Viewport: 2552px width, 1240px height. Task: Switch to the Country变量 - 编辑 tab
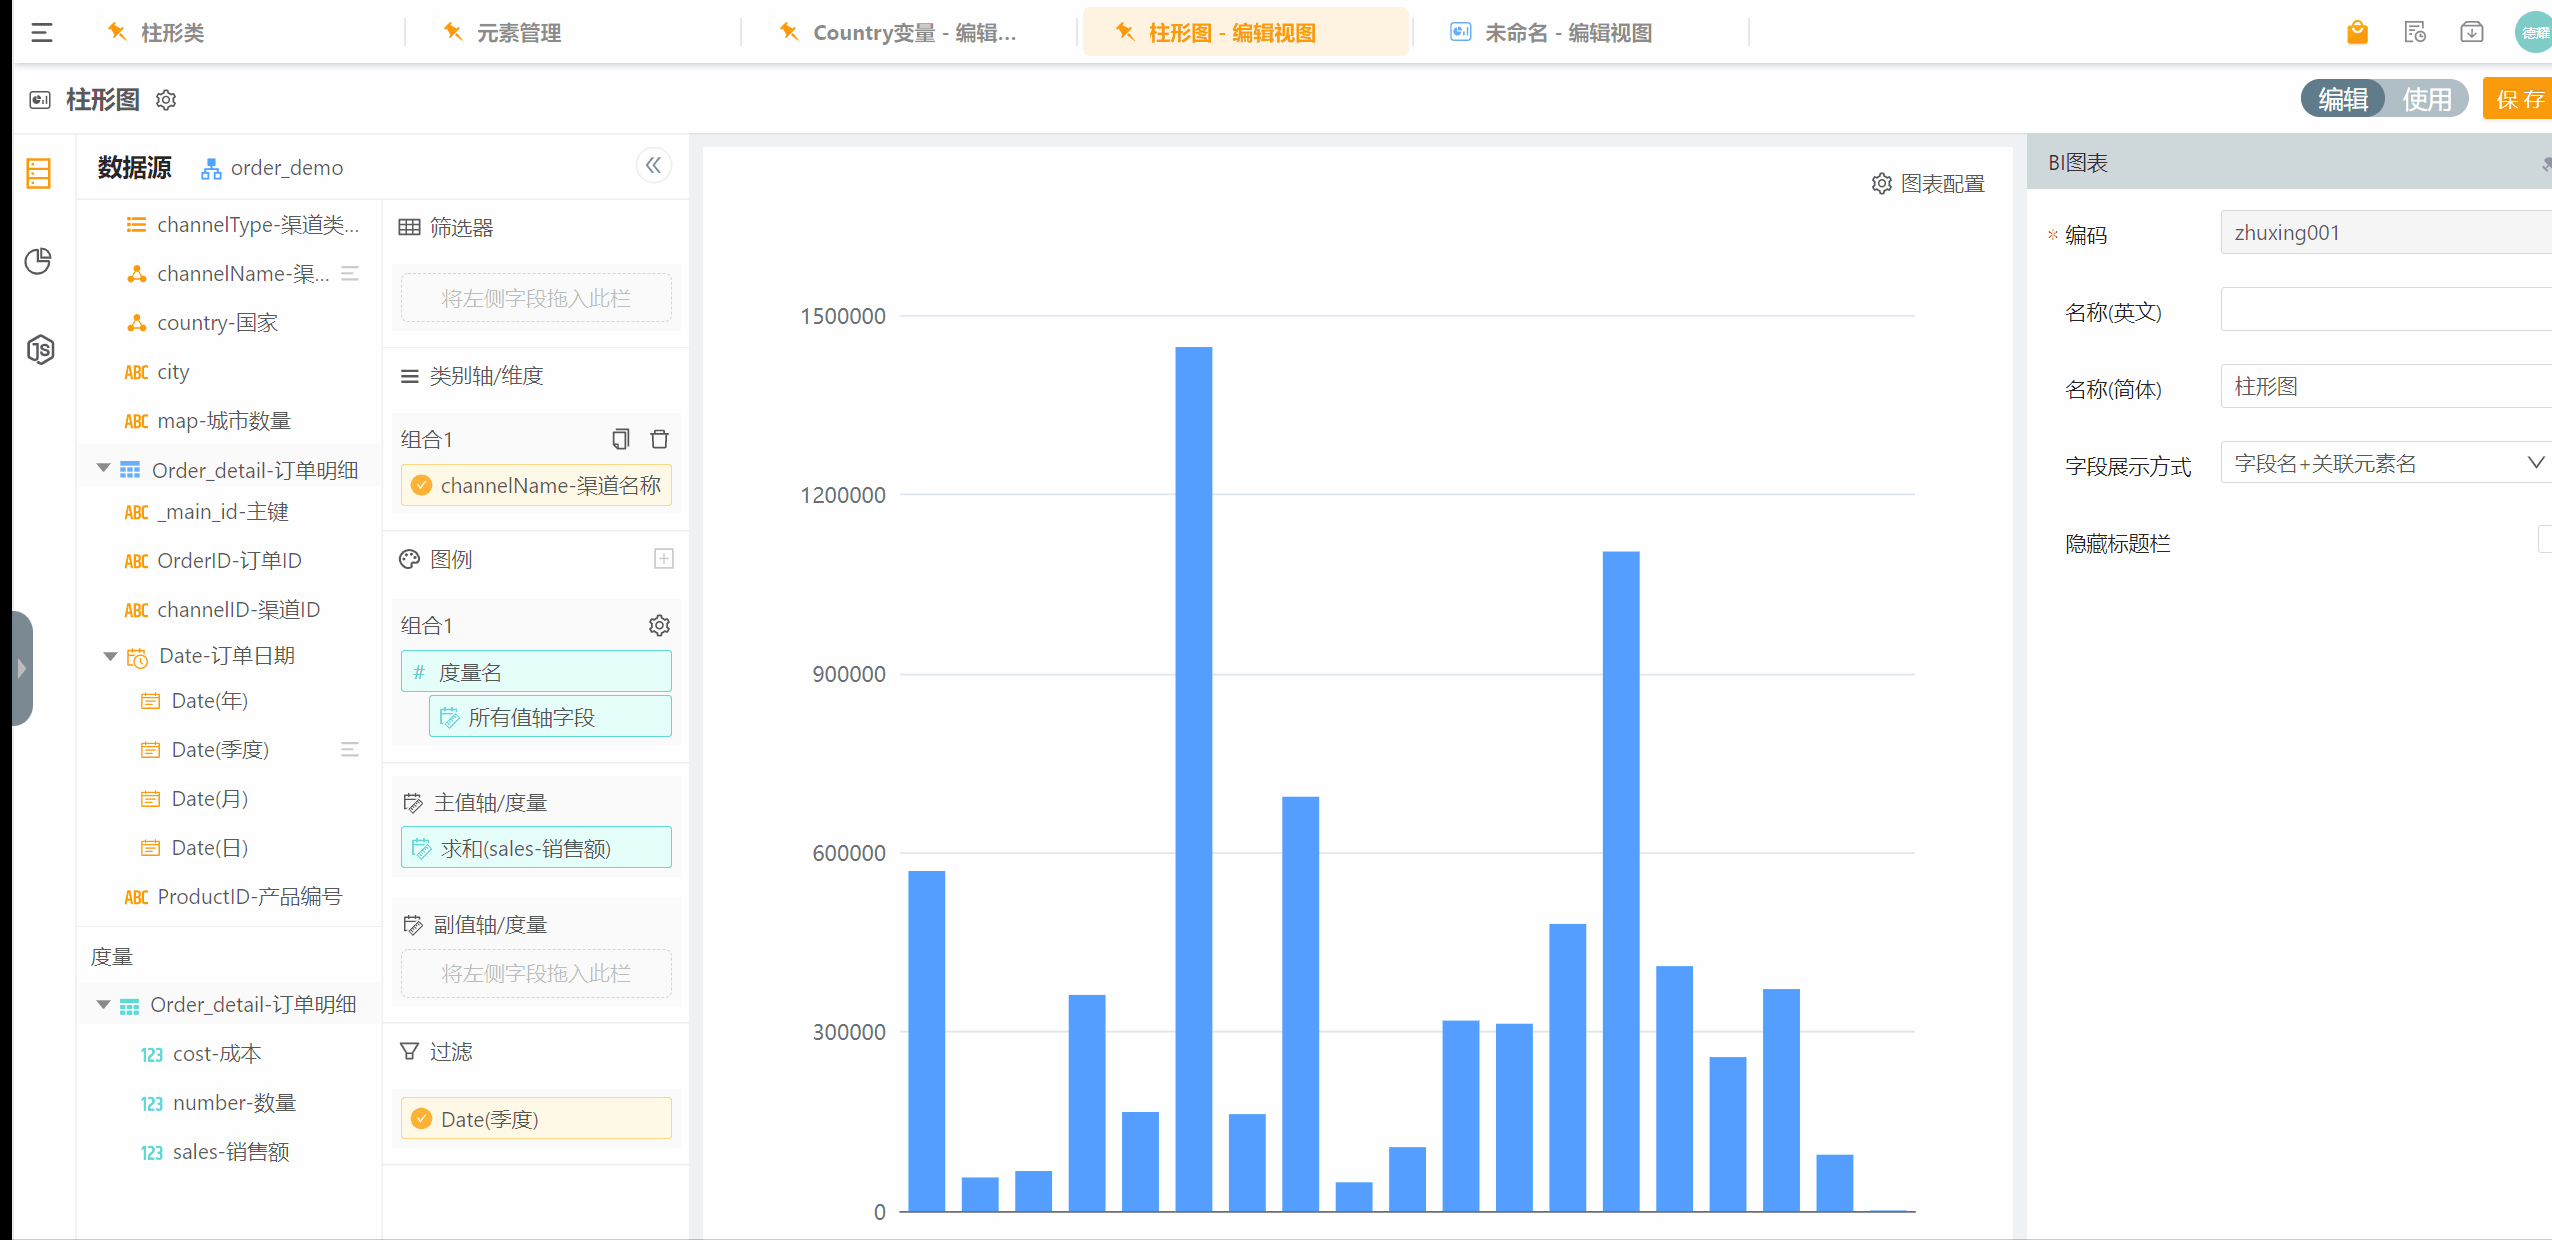pos(914,33)
